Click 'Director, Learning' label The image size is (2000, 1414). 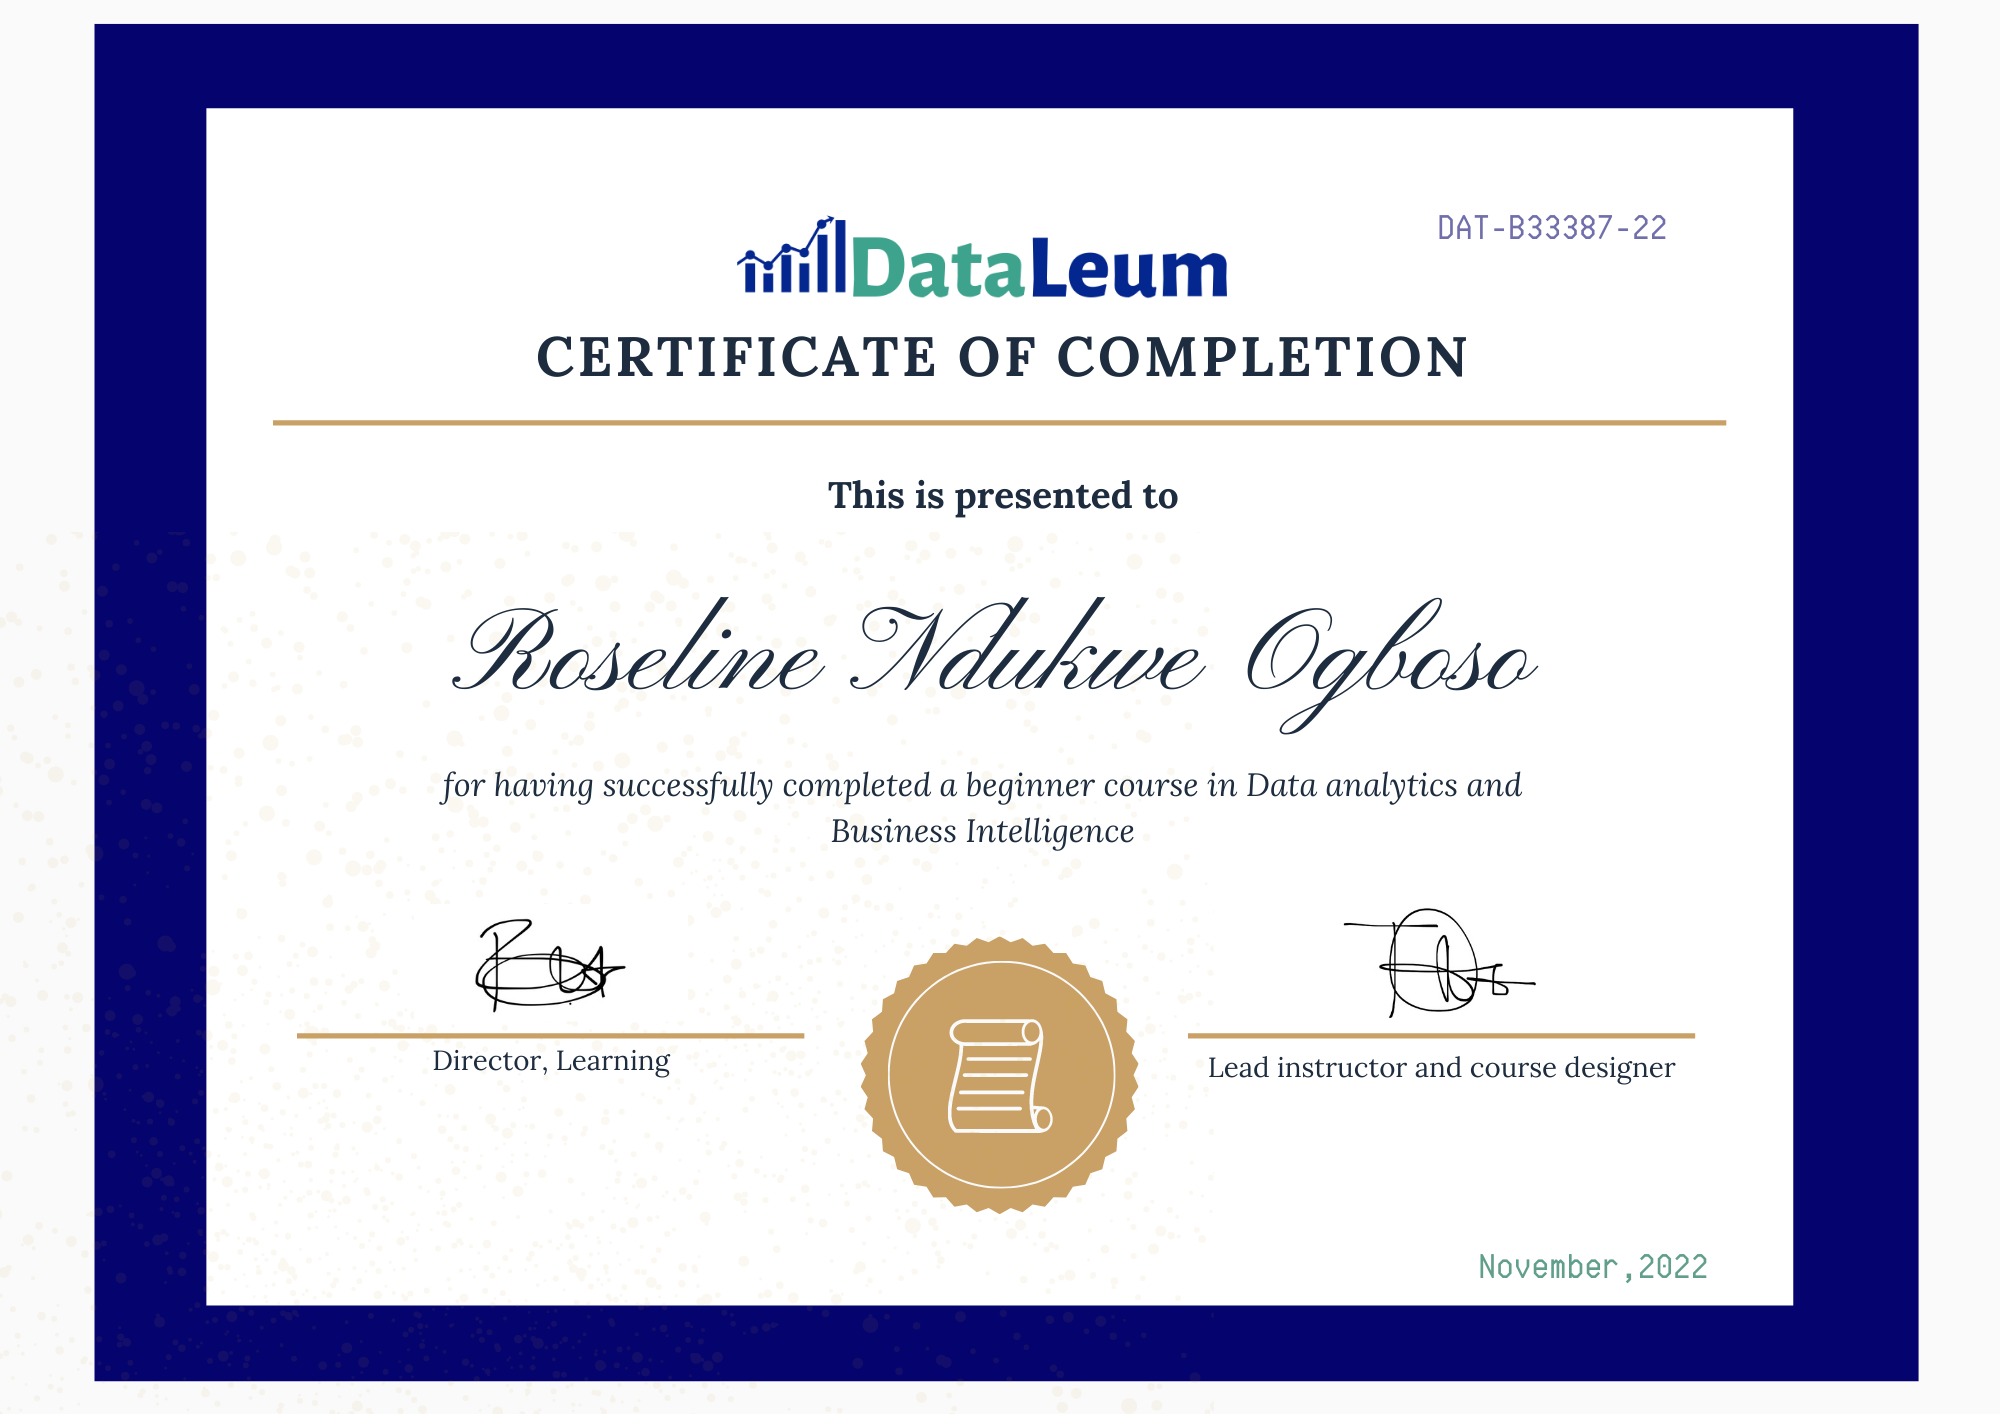coord(551,1061)
